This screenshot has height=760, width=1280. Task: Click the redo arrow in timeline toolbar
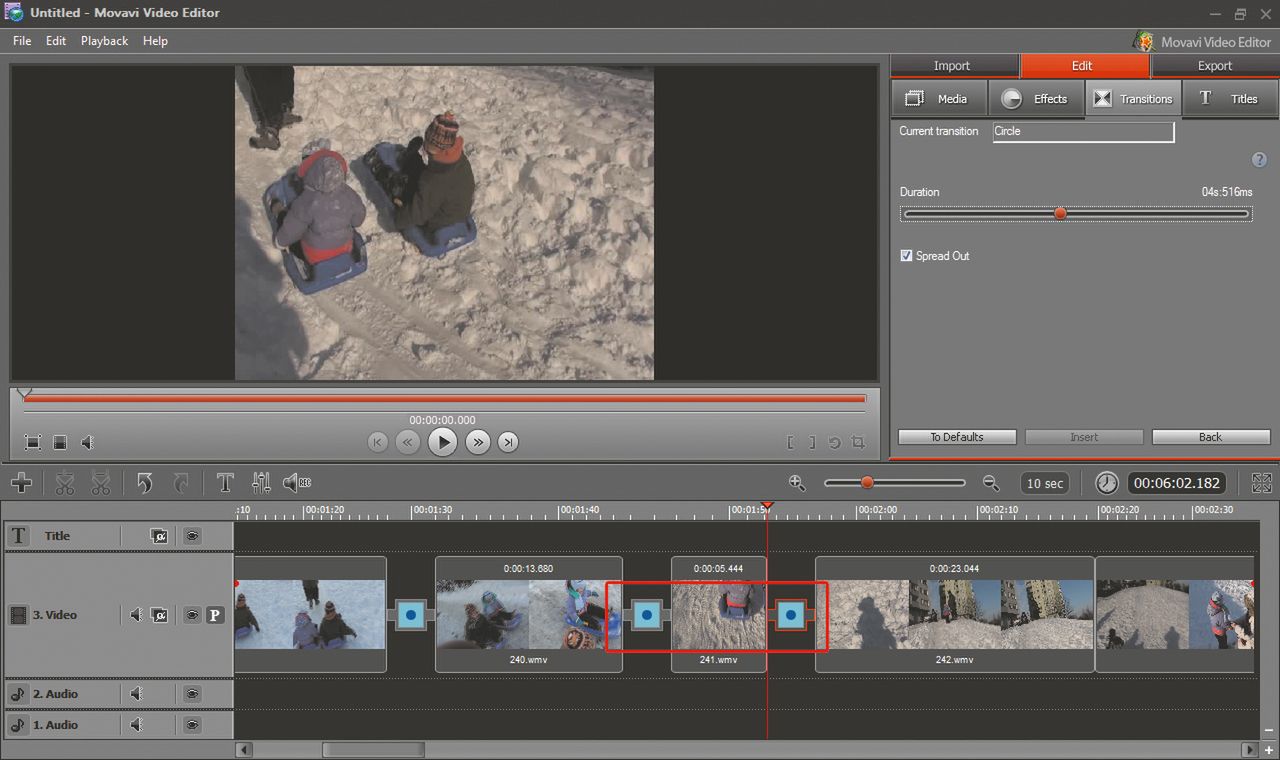click(181, 484)
